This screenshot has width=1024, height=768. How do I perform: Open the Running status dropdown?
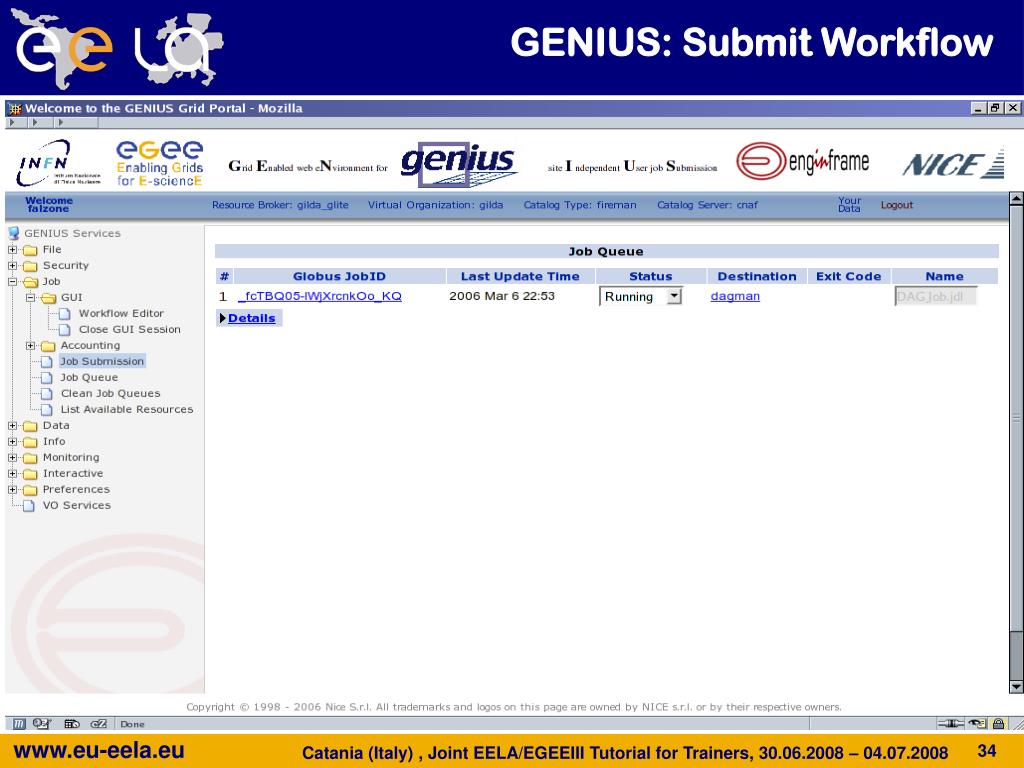tap(674, 296)
